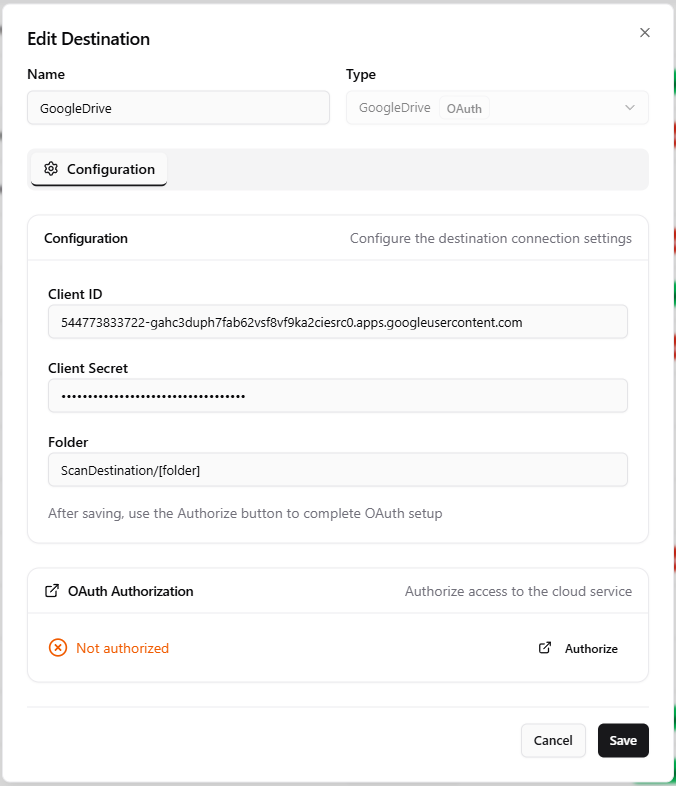Click into the Client Secret field

[338, 396]
